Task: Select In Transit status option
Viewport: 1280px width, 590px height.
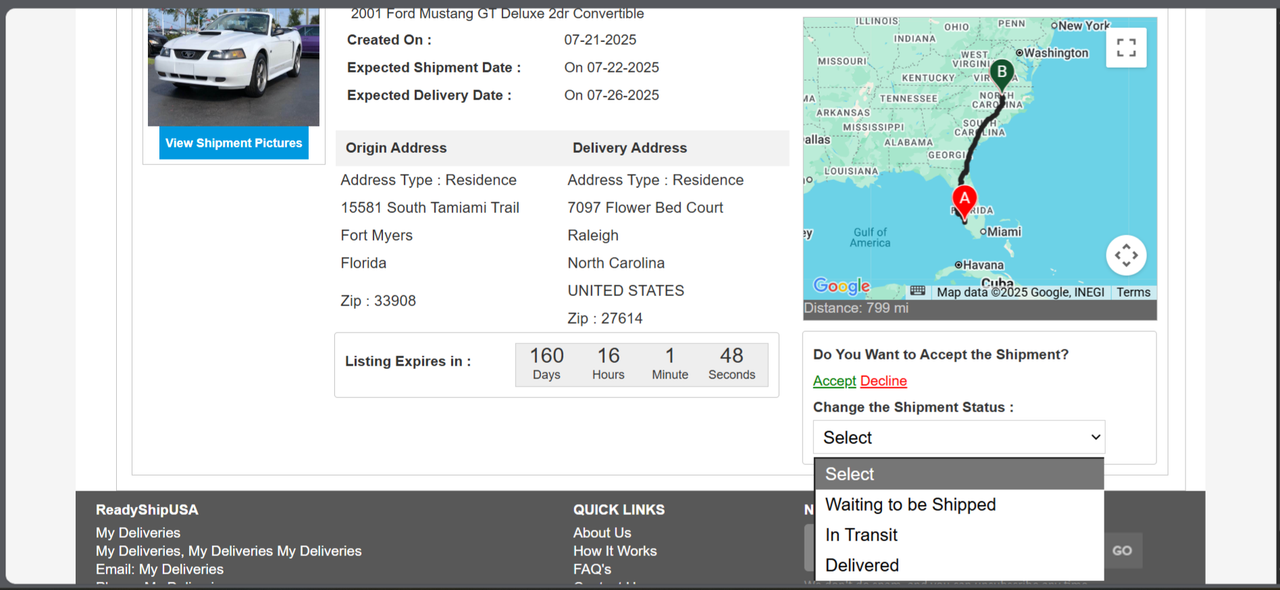Action: [959, 535]
